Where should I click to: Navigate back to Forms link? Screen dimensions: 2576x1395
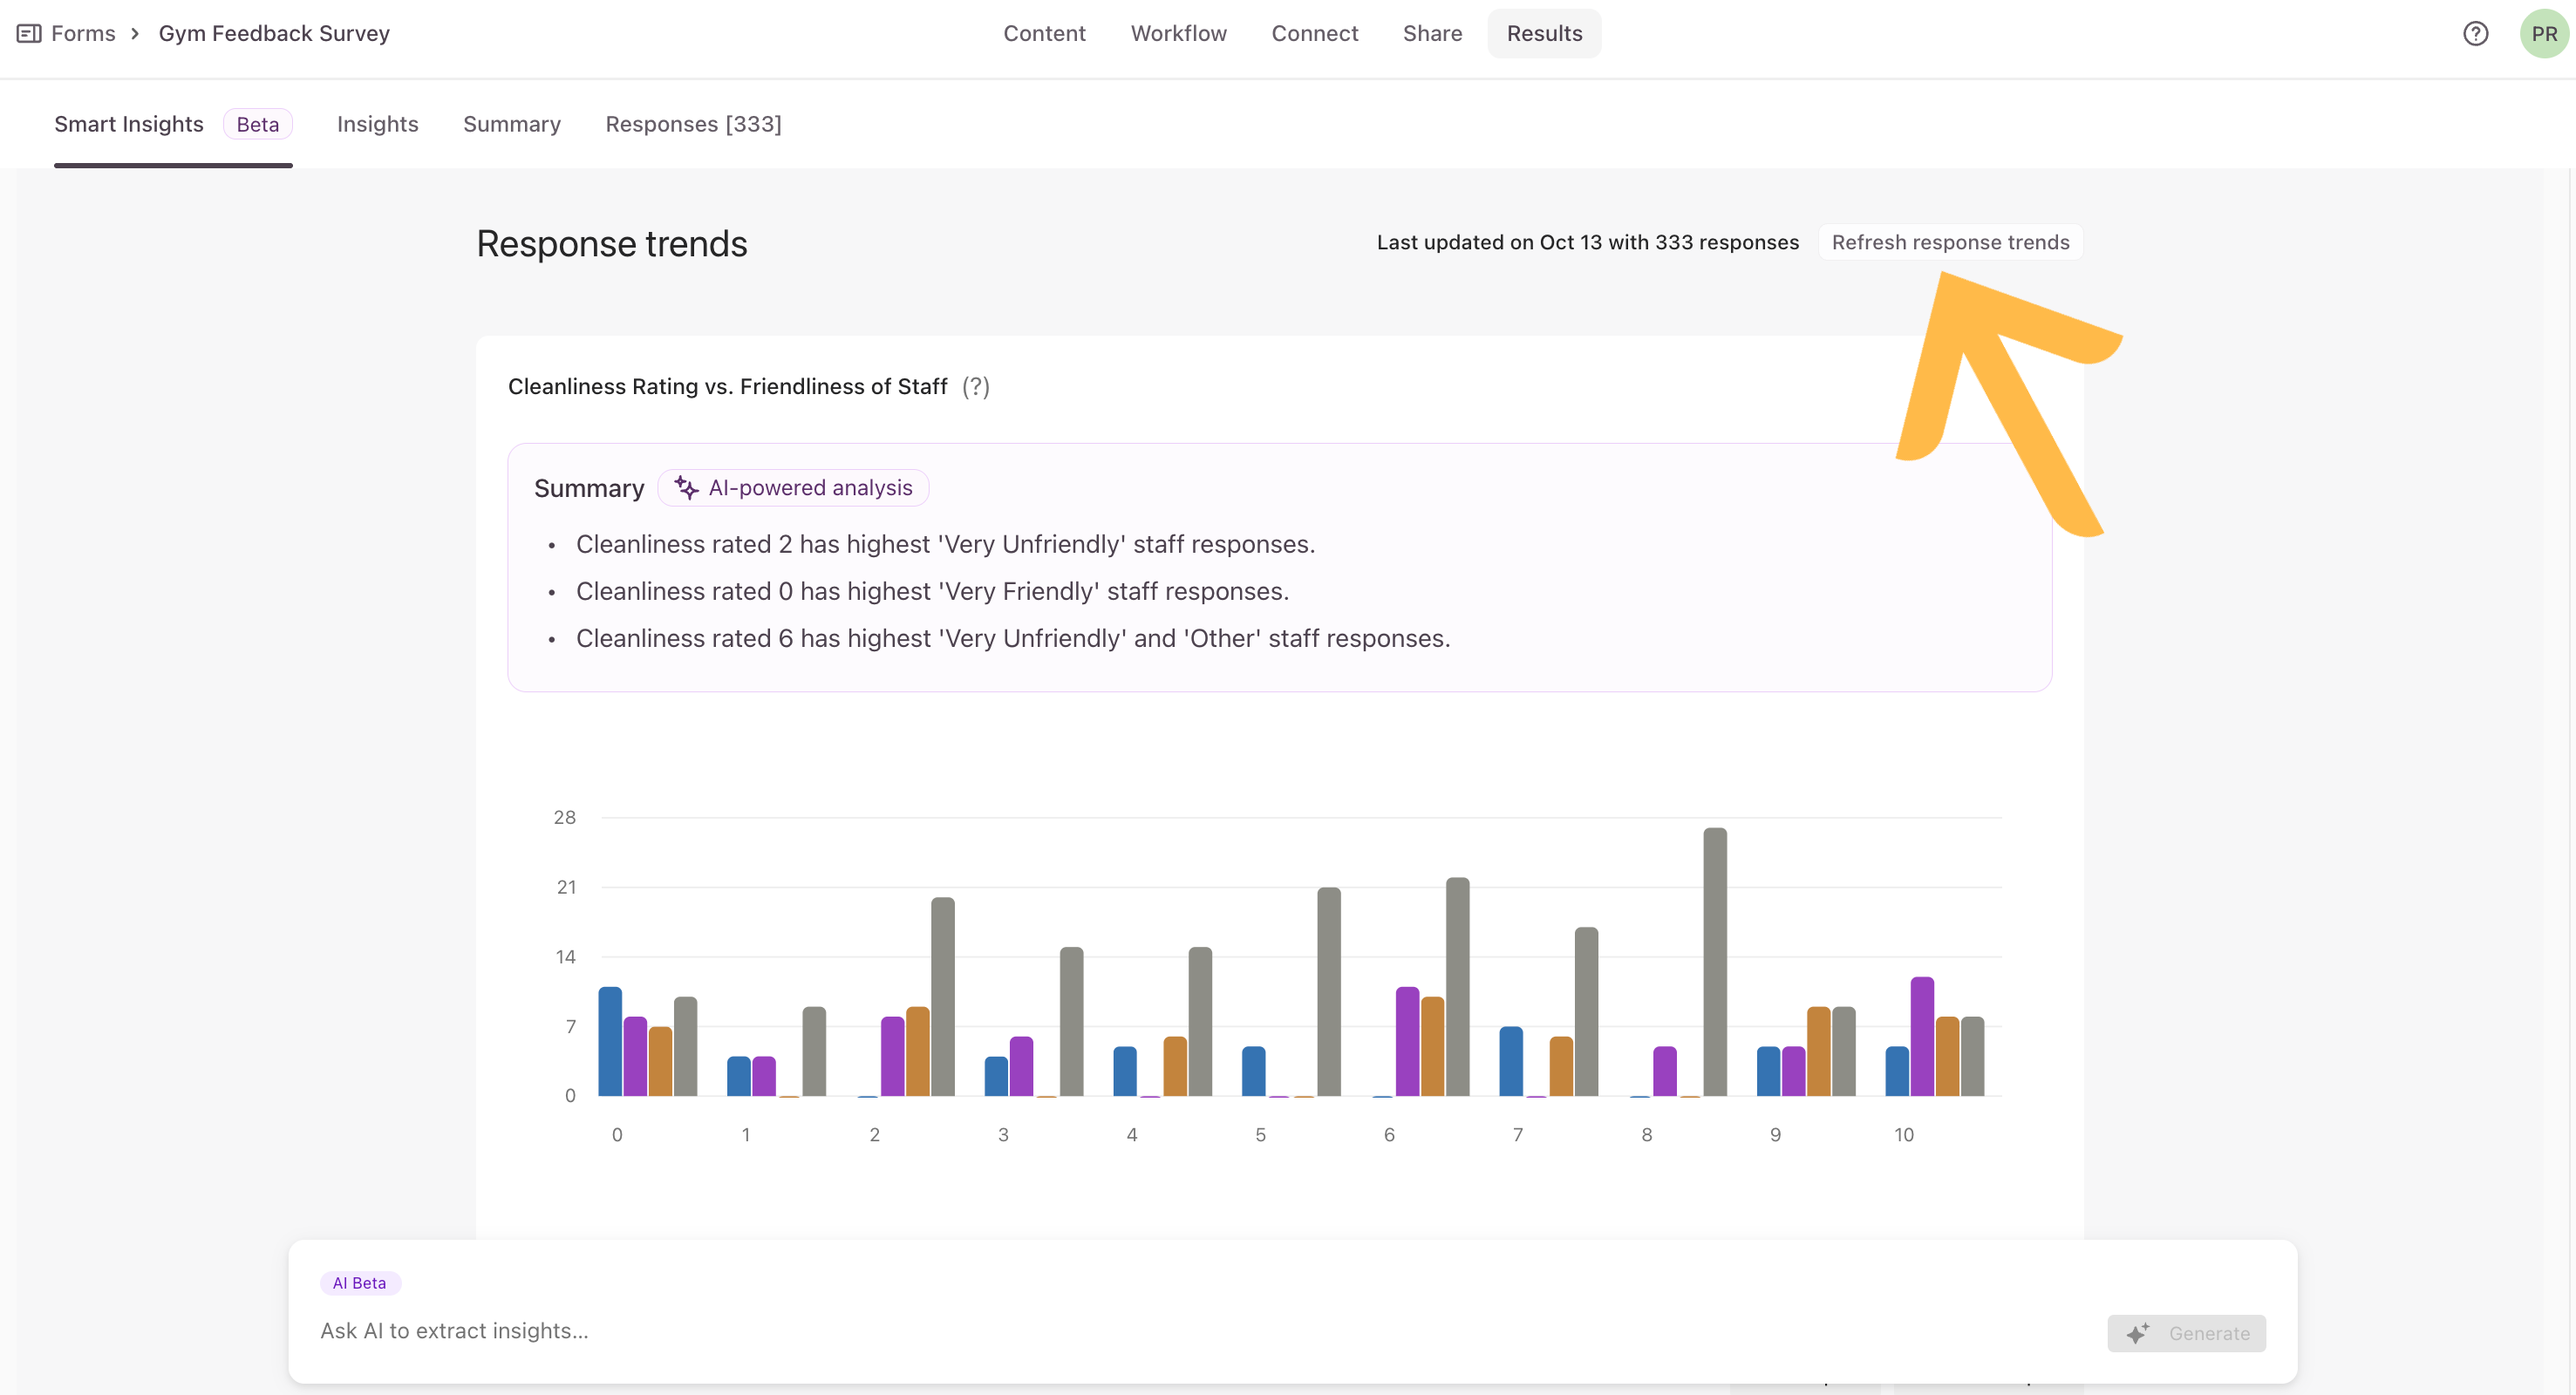click(83, 34)
